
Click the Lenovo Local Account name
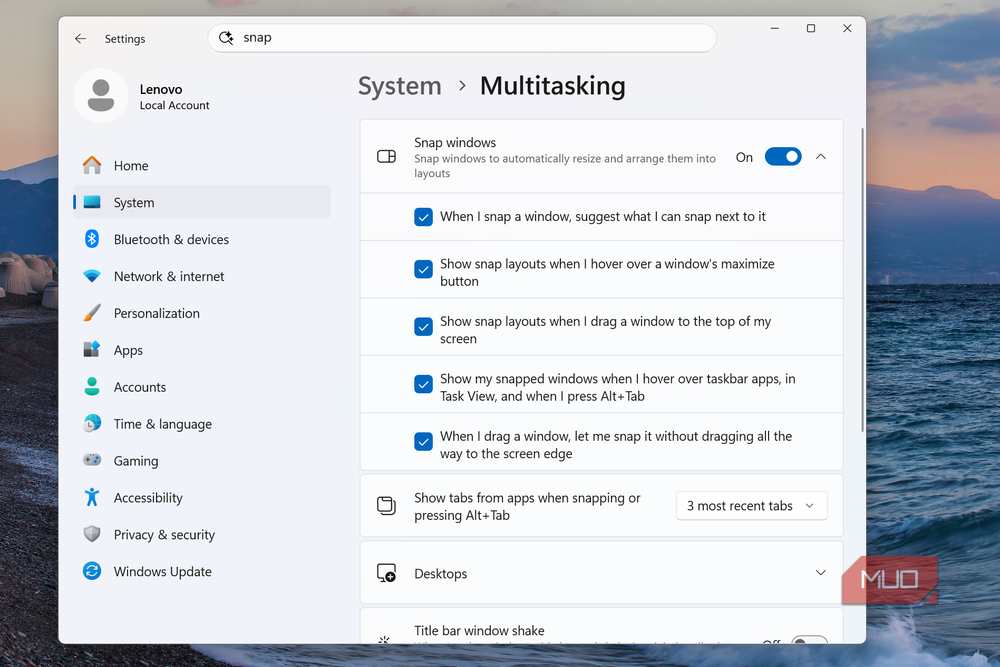(174, 96)
